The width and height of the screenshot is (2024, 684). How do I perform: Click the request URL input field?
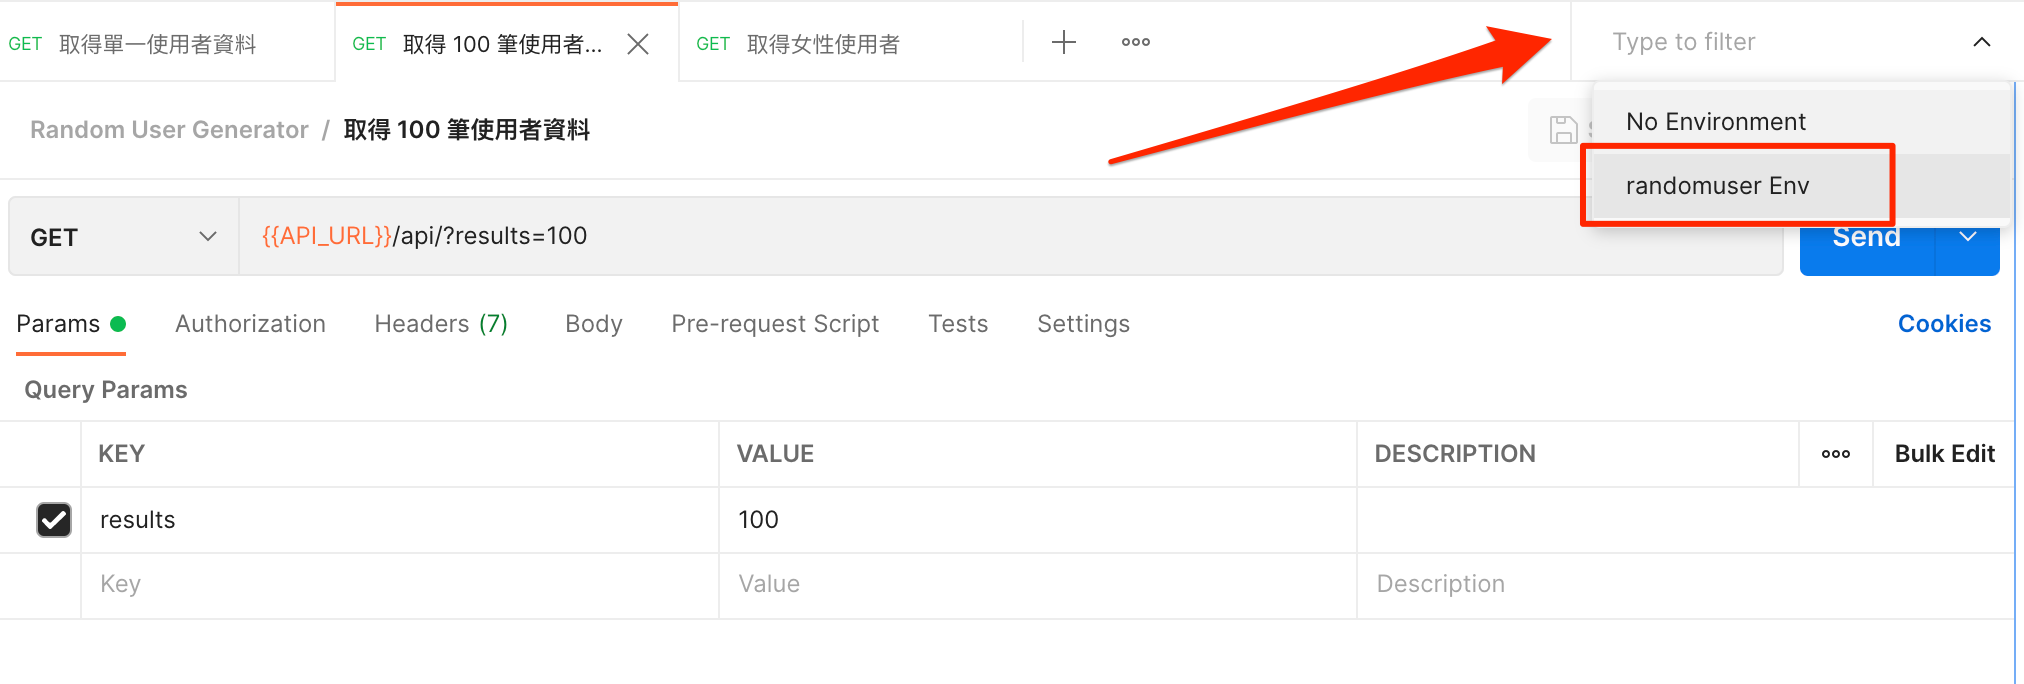point(1000,236)
